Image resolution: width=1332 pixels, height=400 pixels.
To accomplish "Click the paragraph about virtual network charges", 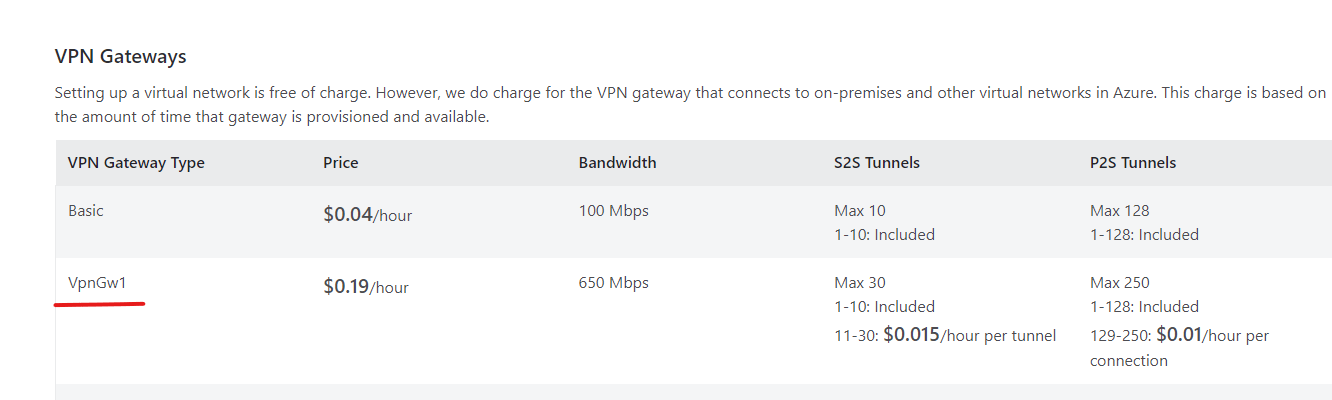I will pyautogui.click(x=690, y=105).
